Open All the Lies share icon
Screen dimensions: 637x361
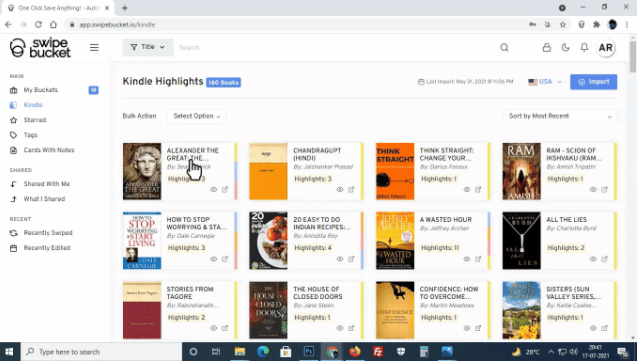[x=604, y=259]
